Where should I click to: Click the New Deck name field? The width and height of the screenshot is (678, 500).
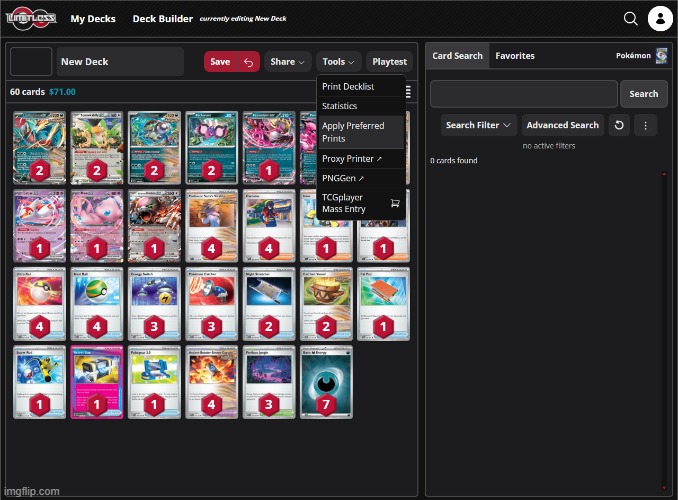pyautogui.click(x=120, y=61)
